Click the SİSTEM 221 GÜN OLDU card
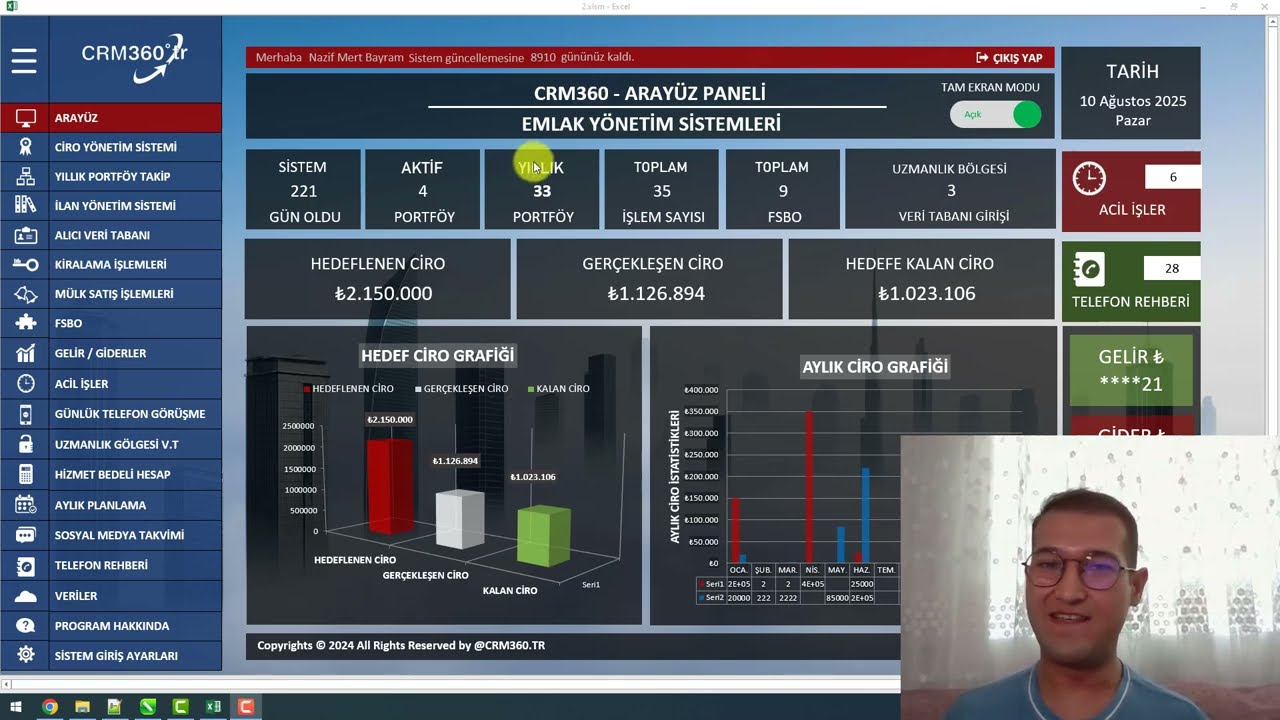Screen dimensions: 1280x720 coord(303,190)
